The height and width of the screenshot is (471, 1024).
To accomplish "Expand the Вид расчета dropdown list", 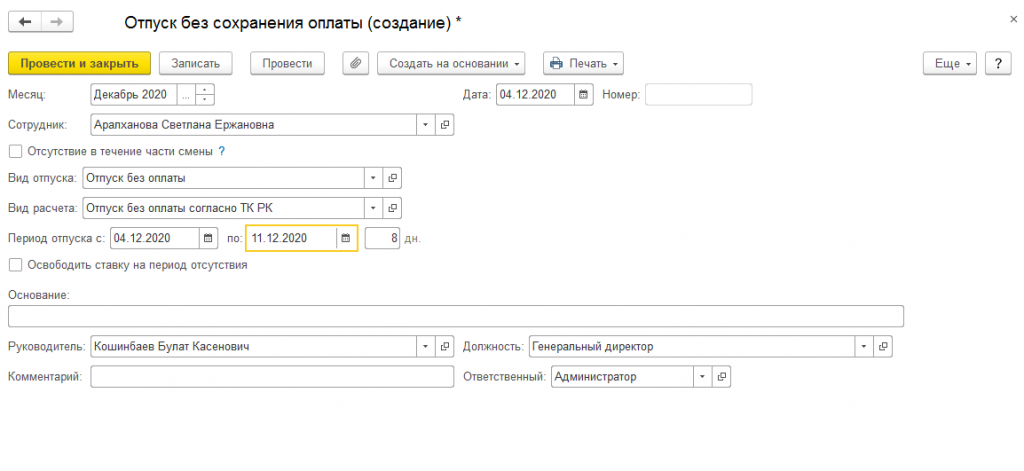I will point(373,209).
